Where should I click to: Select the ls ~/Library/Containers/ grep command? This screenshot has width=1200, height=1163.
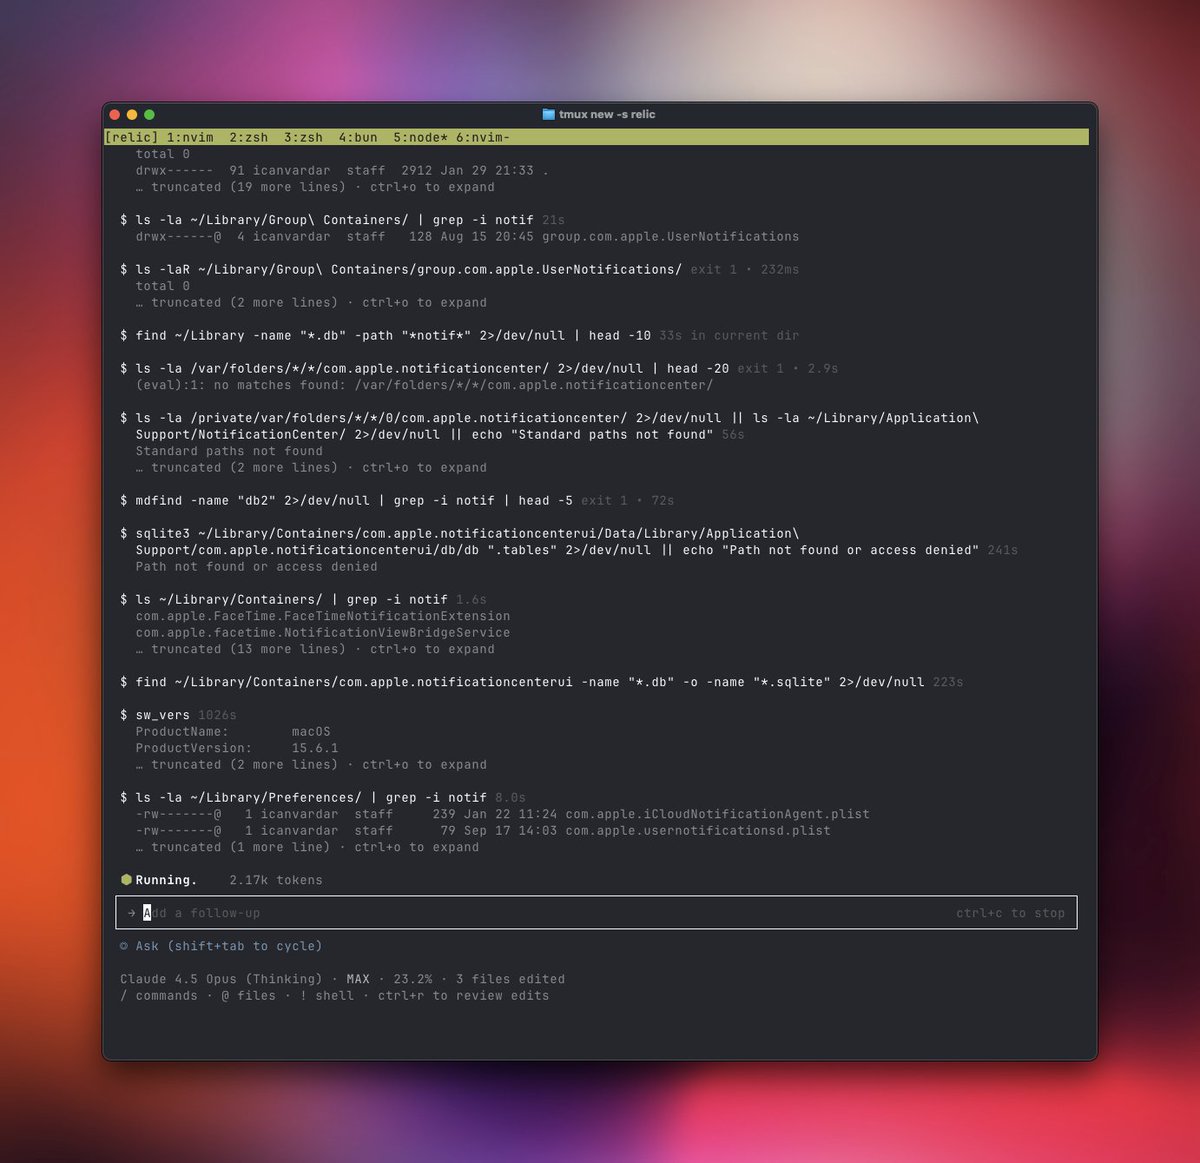284,600
